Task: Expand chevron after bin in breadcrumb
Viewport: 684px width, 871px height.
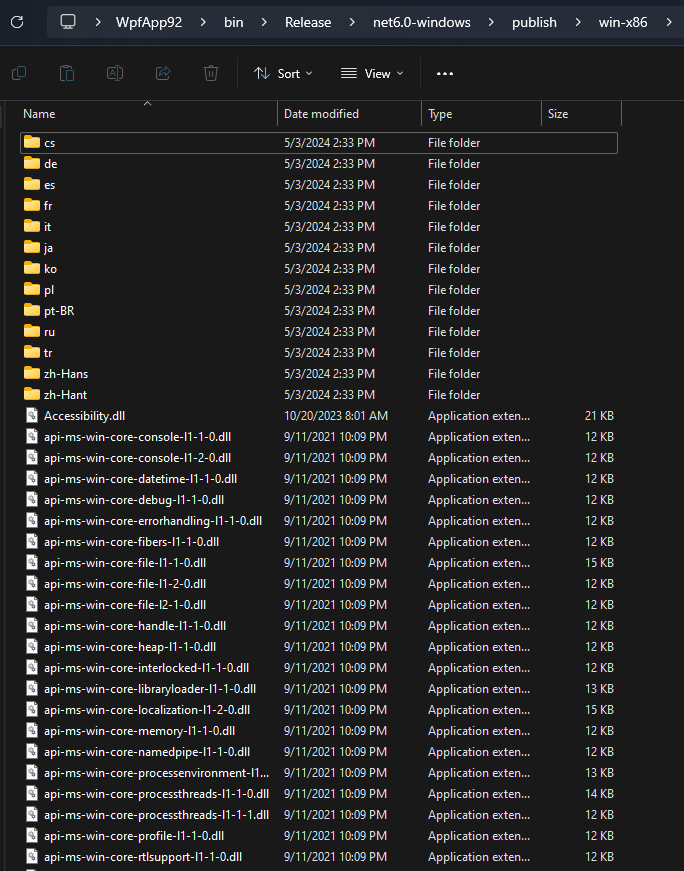Action: 264,22
